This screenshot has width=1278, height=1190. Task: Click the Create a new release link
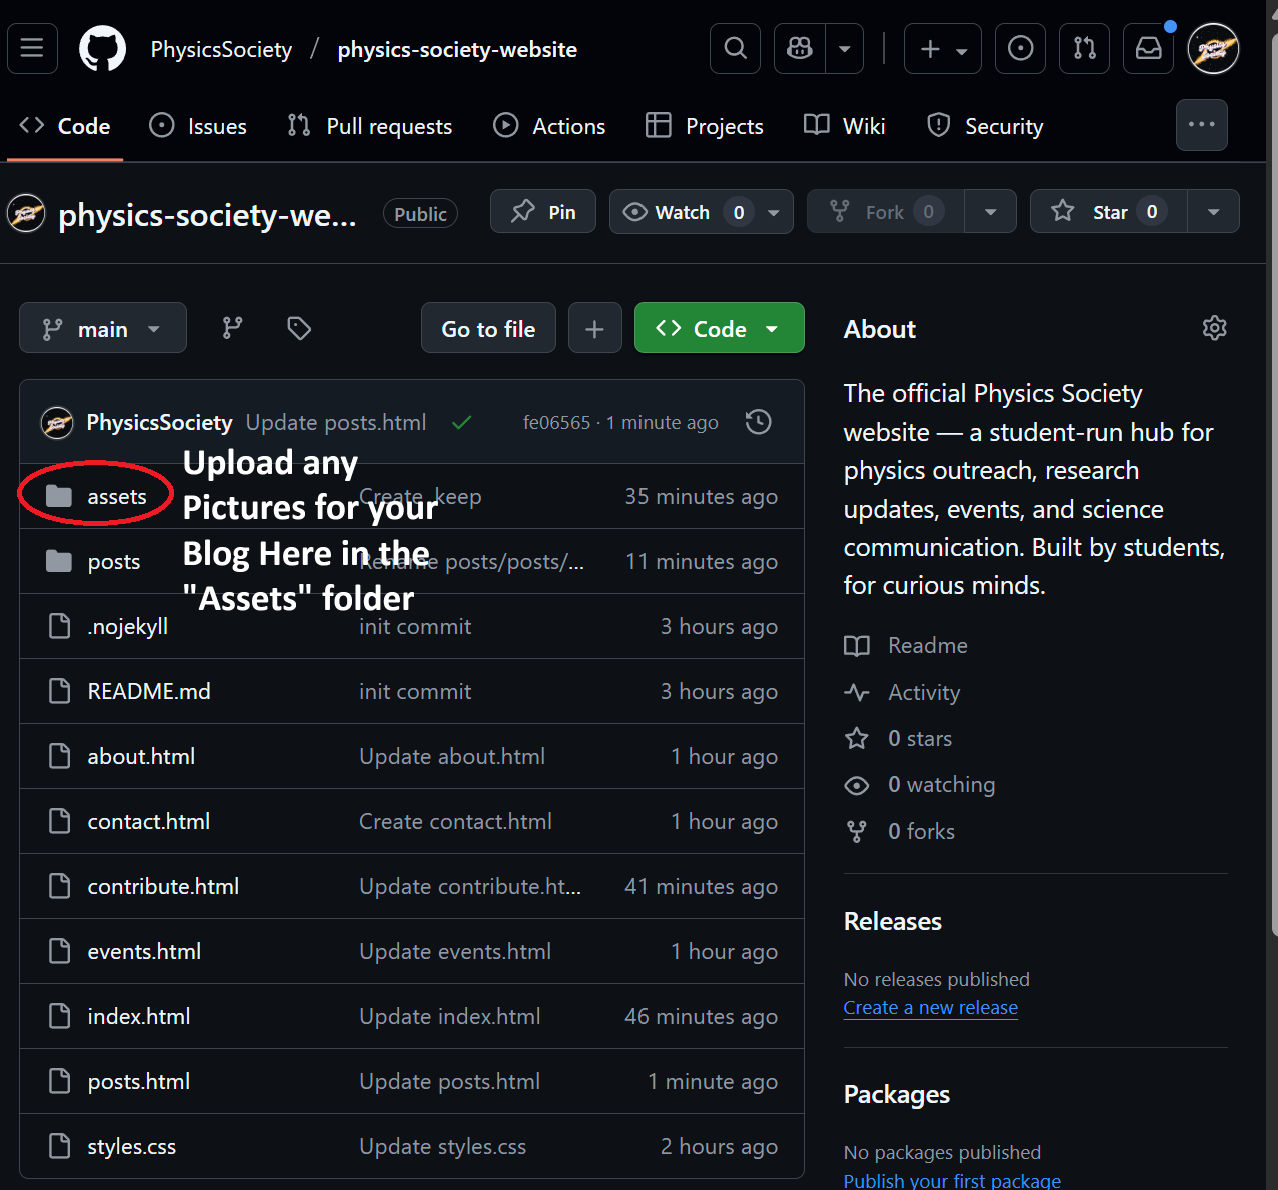930,1007
